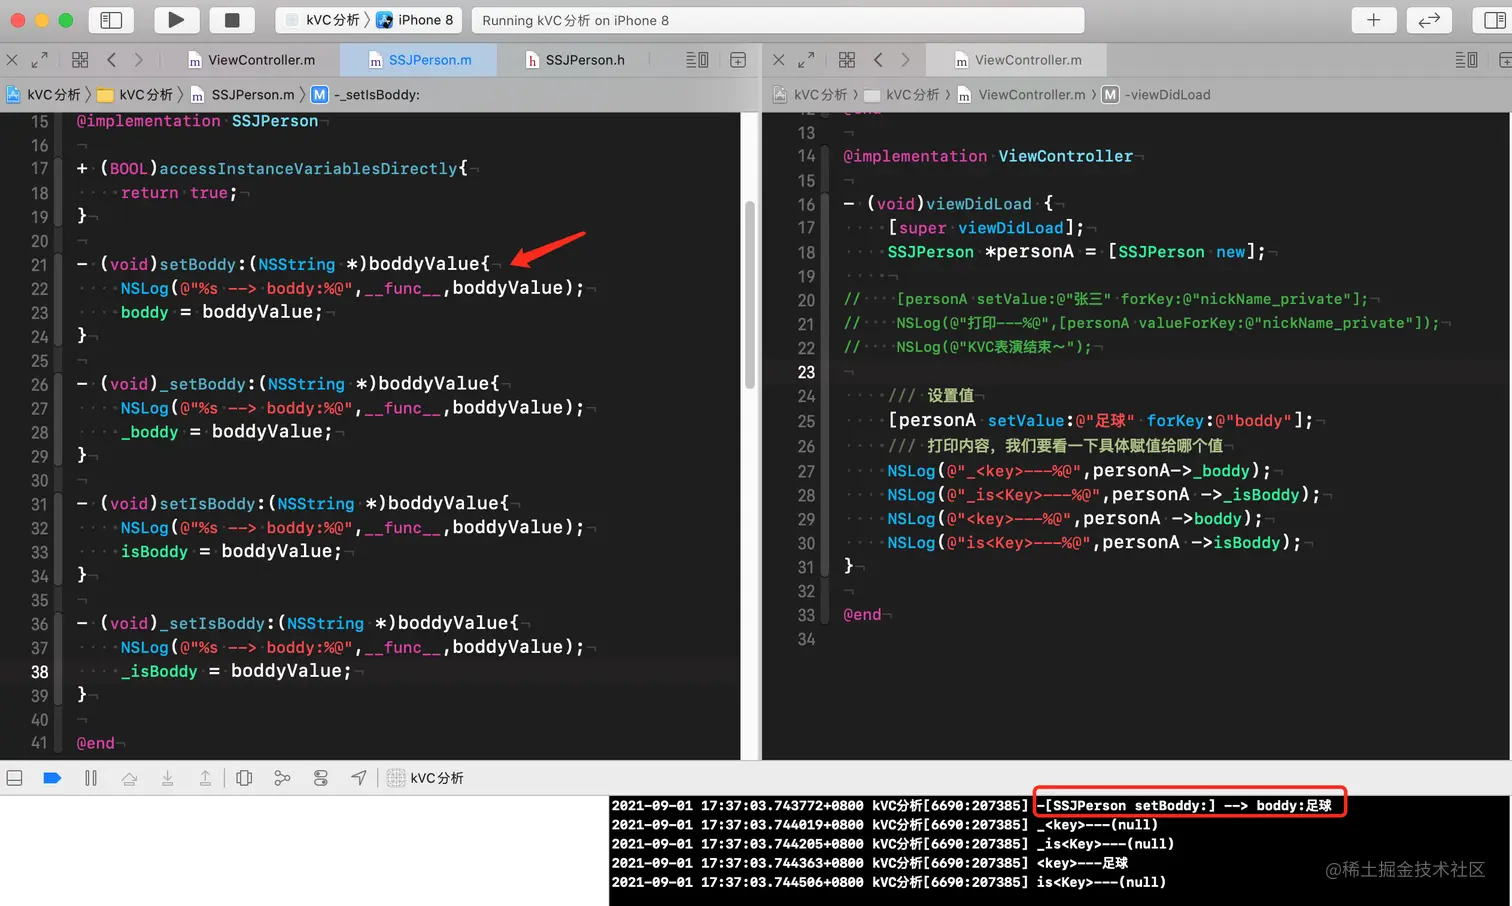Open related items grid in right editor
The height and width of the screenshot is (906, 1512).
click(847, 60)
